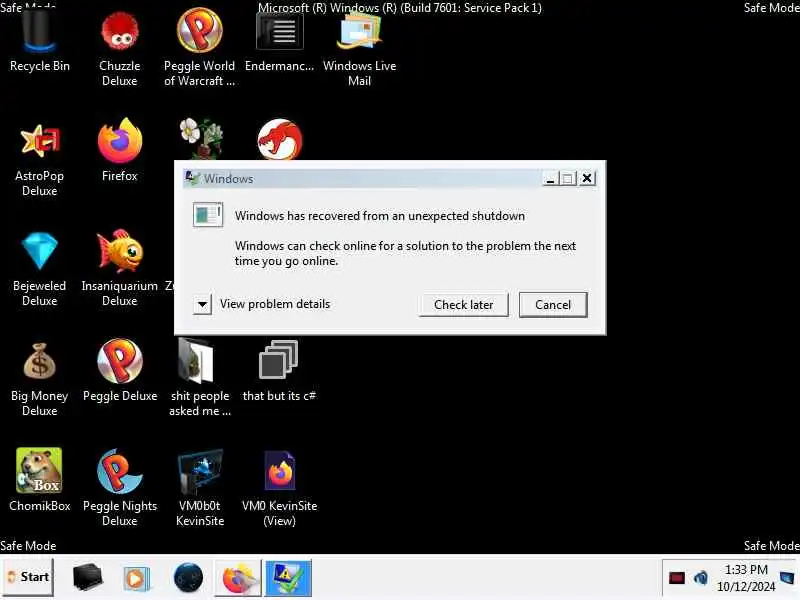The height and width of the screenshot is (600, 800).
Task: Open the Recycle Bin desktop icon
Action: (x=40, y=41)
